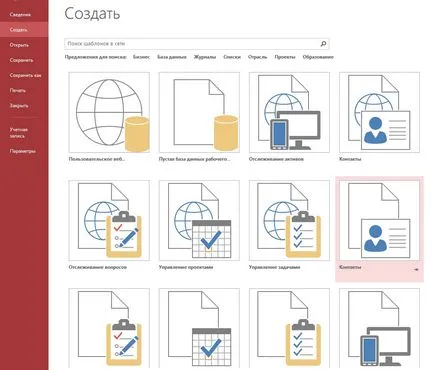Click the Проекты search suggestion

285,57
